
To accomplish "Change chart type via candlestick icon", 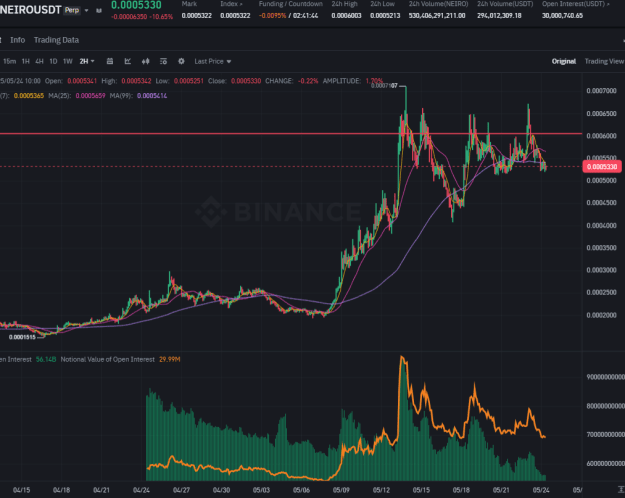I will click(145, 61).
